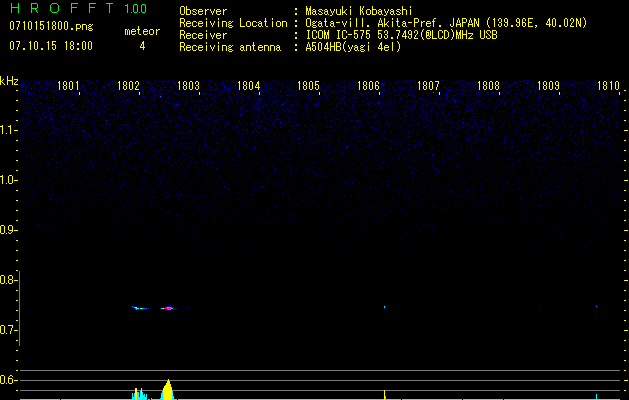The width and height of the screenshot is (629, 400).
Task: Click the small yellow power spikes after 1802
Action: point(139,394)
